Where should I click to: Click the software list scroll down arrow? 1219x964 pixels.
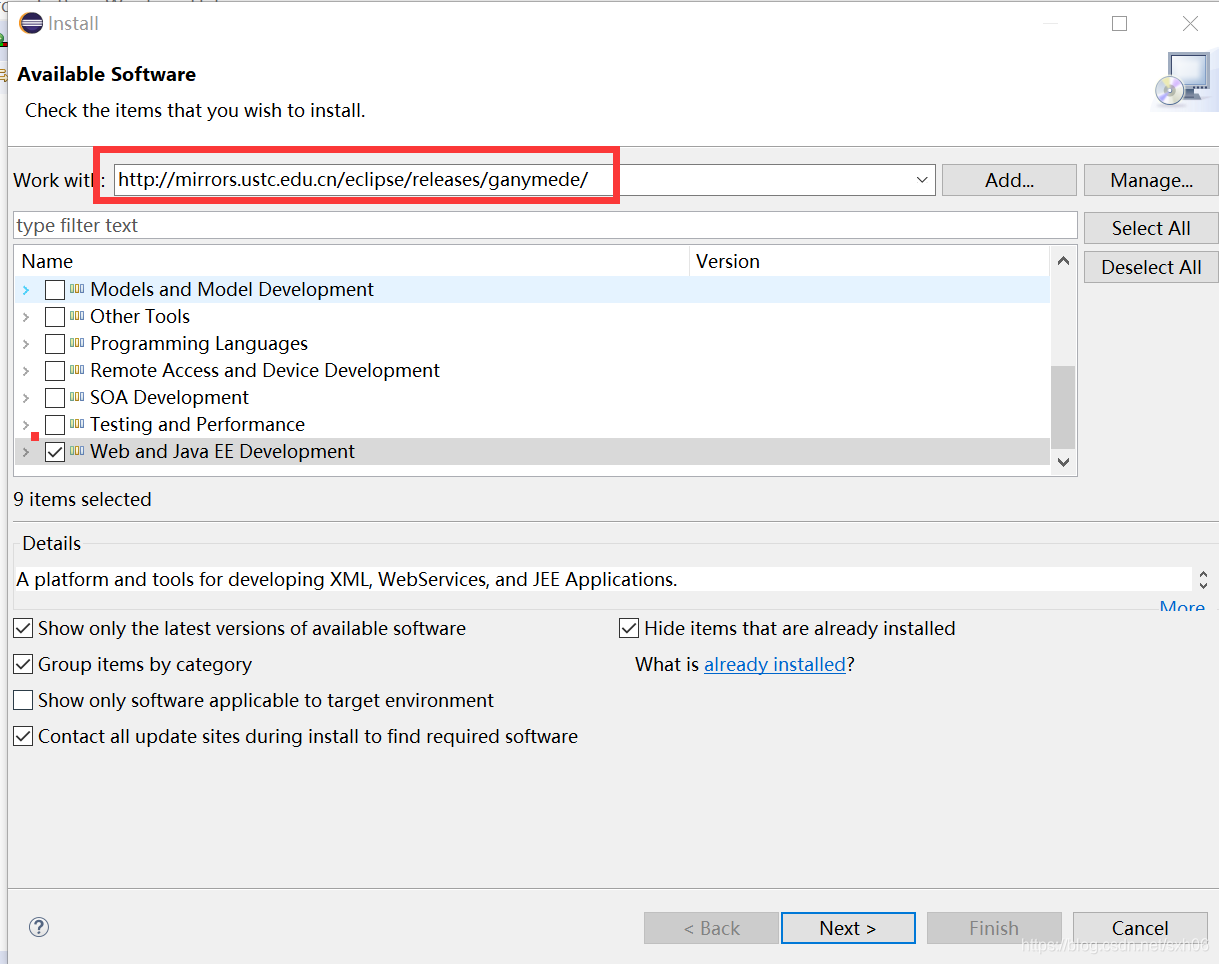tap(1063, 461)
